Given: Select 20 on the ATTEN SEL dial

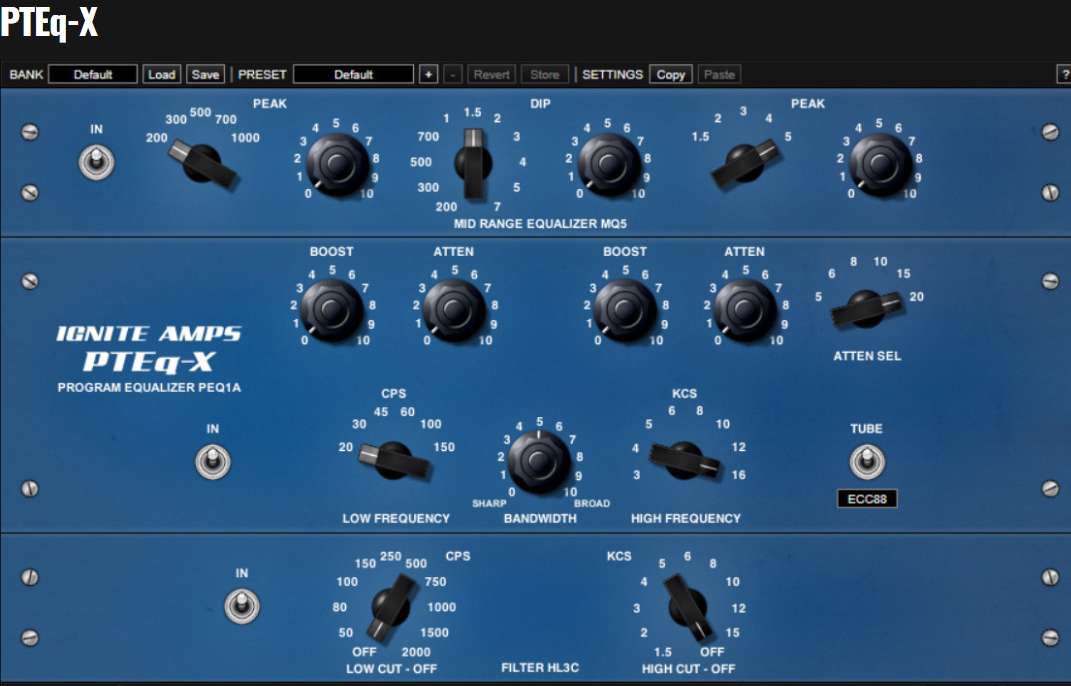Looking at the screenshot, I should tap(917, 297).
